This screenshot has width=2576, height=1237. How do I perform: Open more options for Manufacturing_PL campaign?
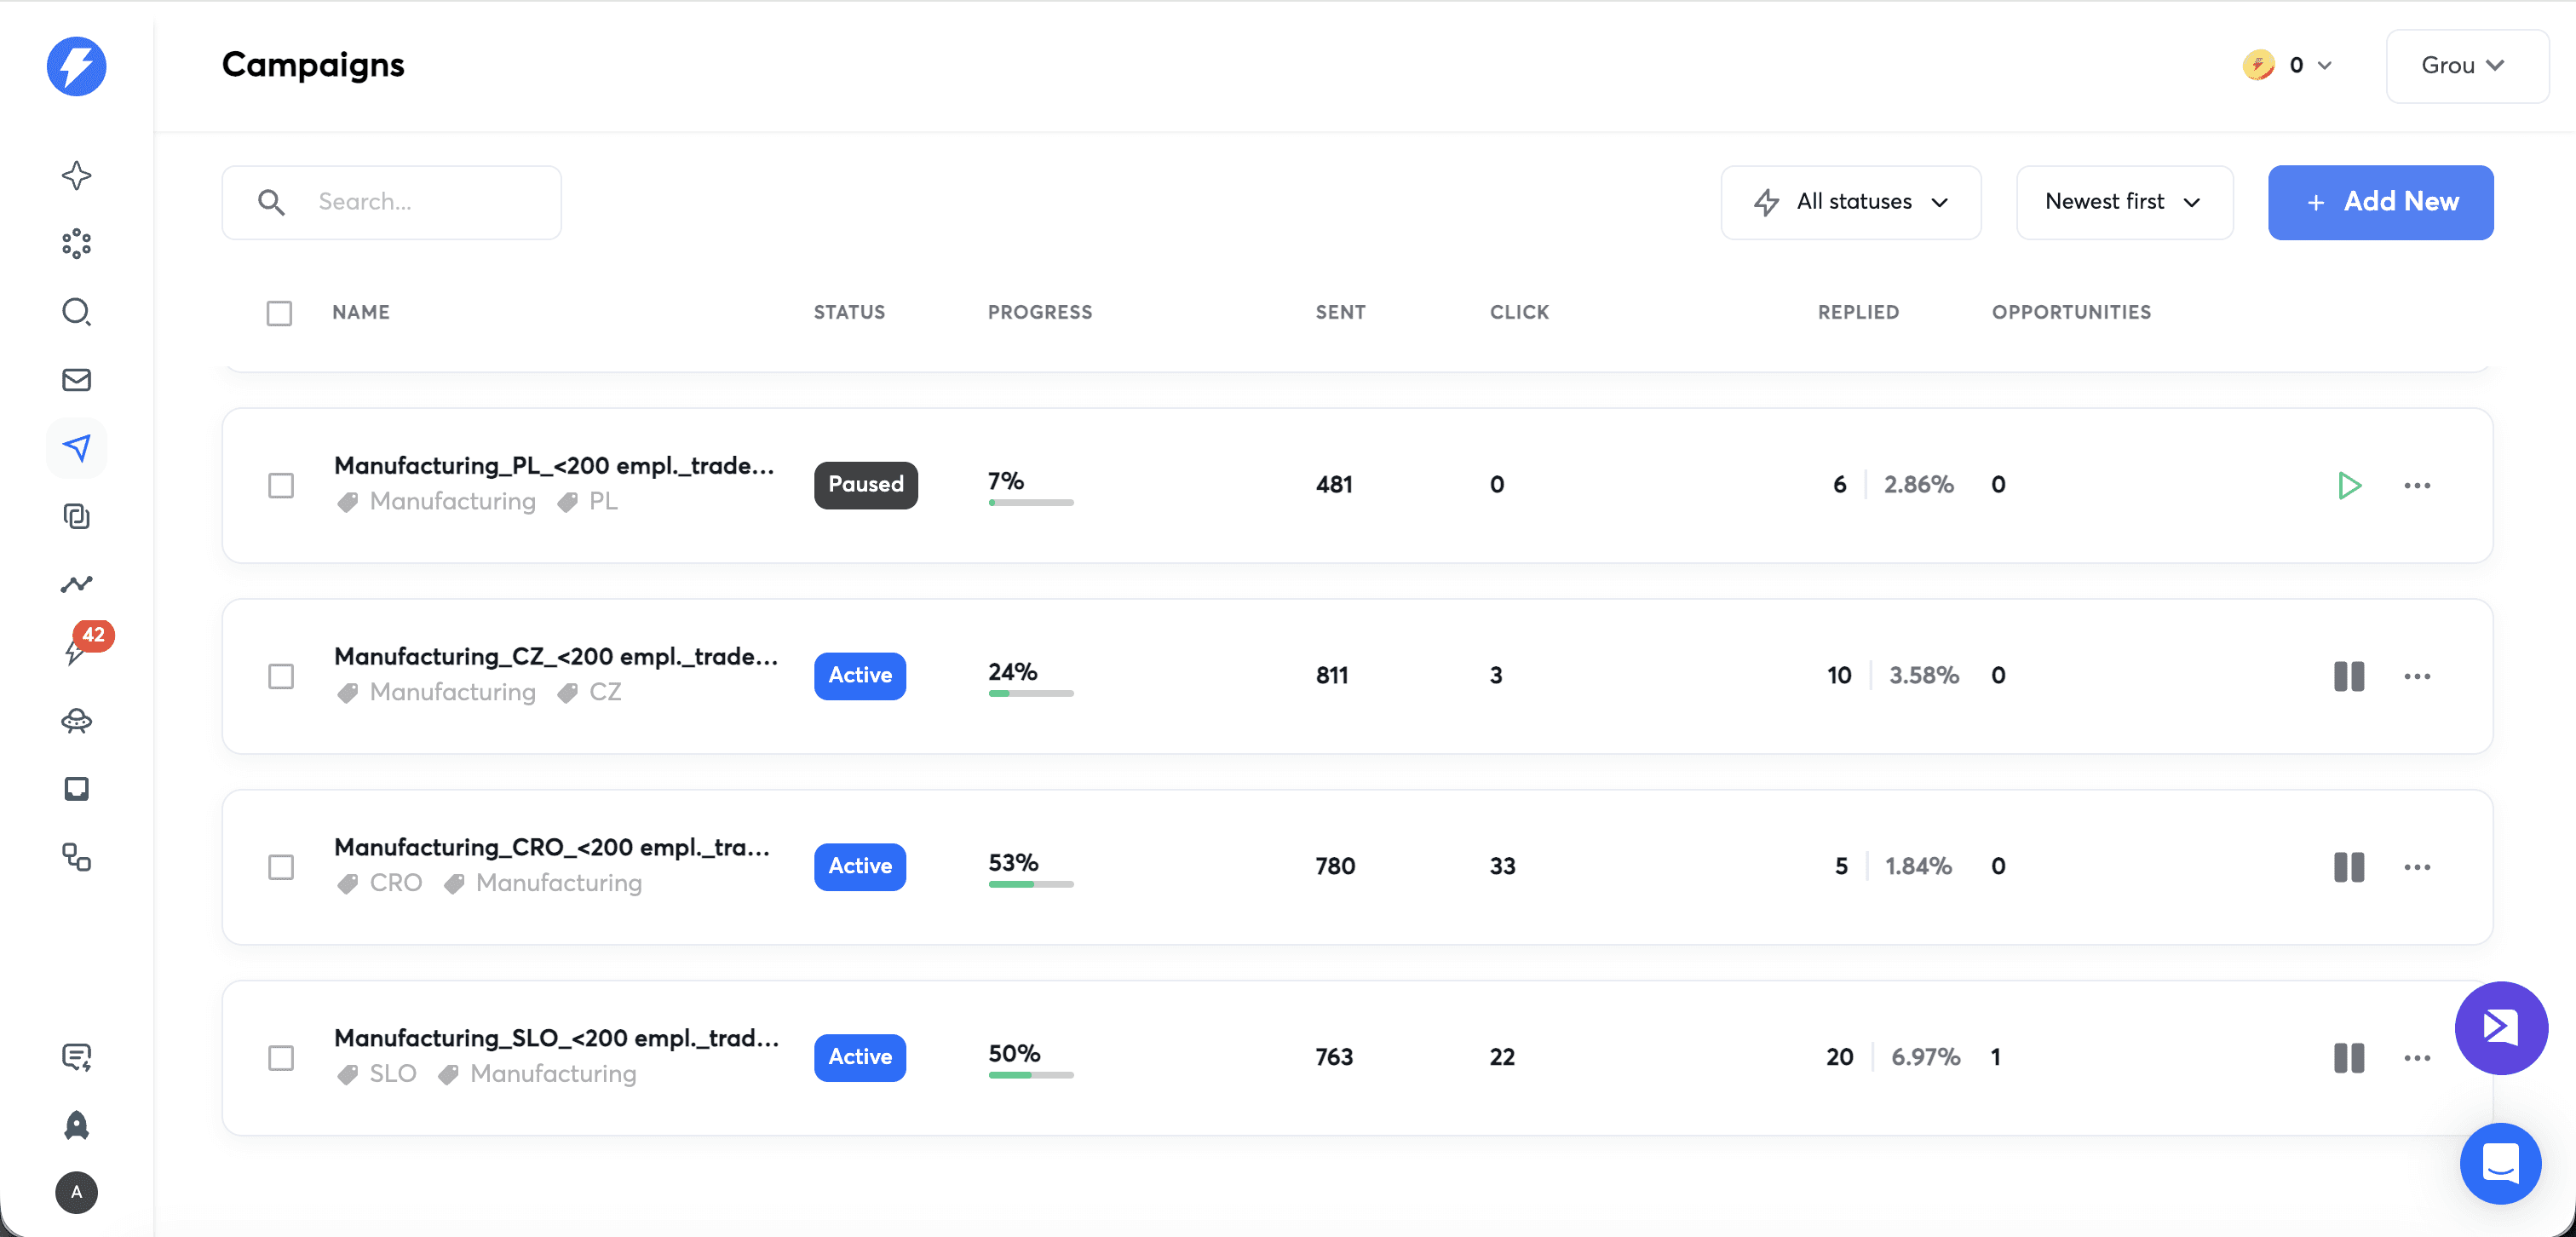[2417, 486]
